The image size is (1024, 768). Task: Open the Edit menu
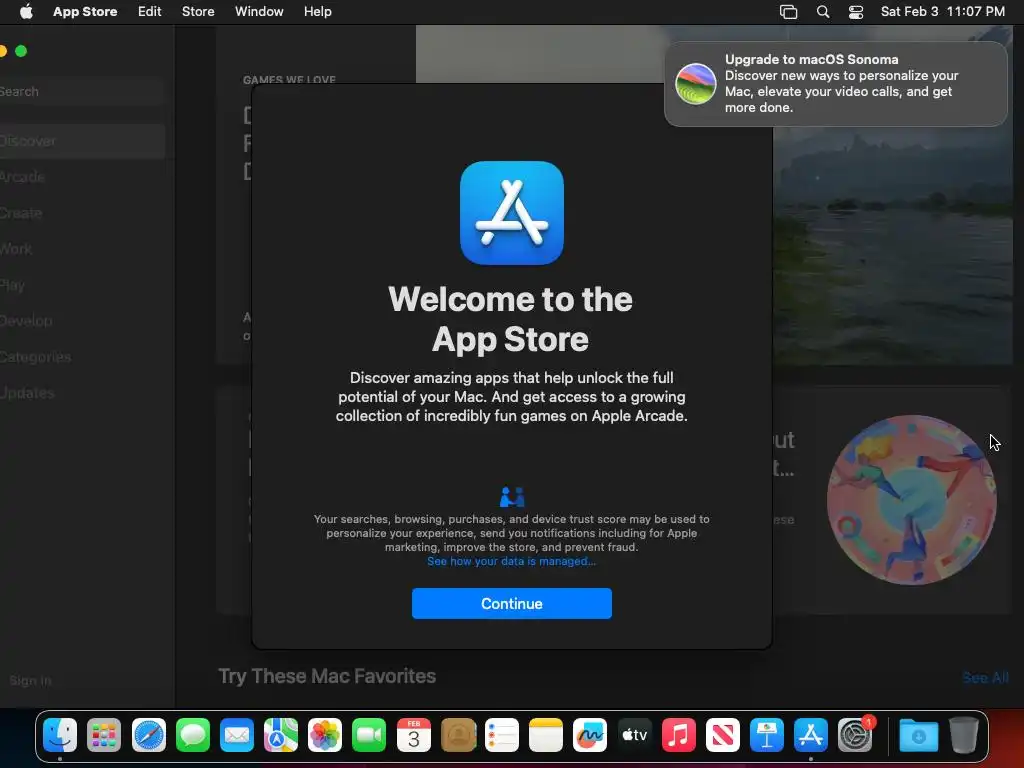coord(150,12)
